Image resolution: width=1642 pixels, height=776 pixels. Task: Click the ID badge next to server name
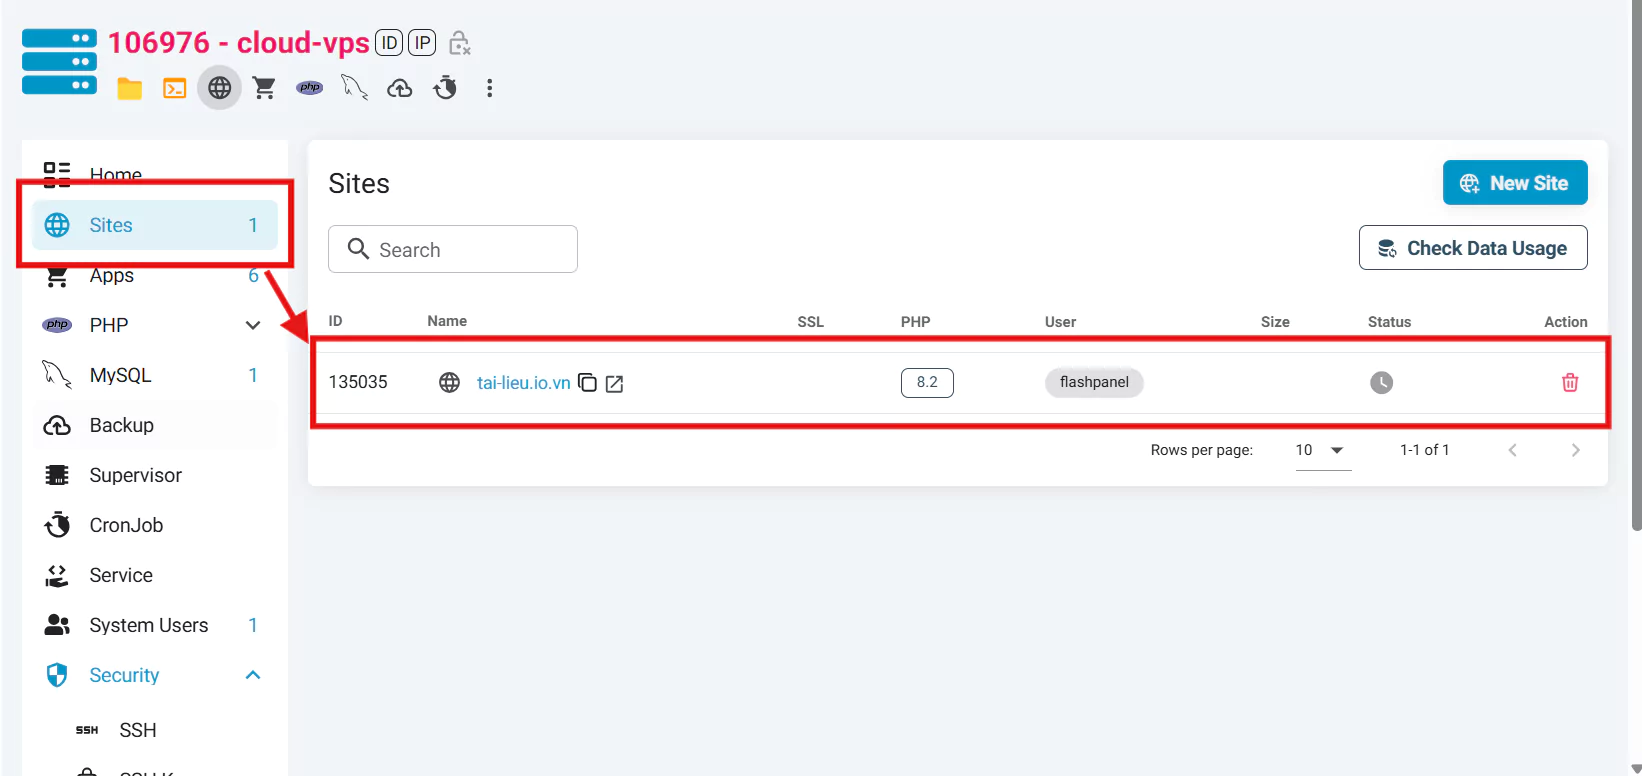point(389,43)
